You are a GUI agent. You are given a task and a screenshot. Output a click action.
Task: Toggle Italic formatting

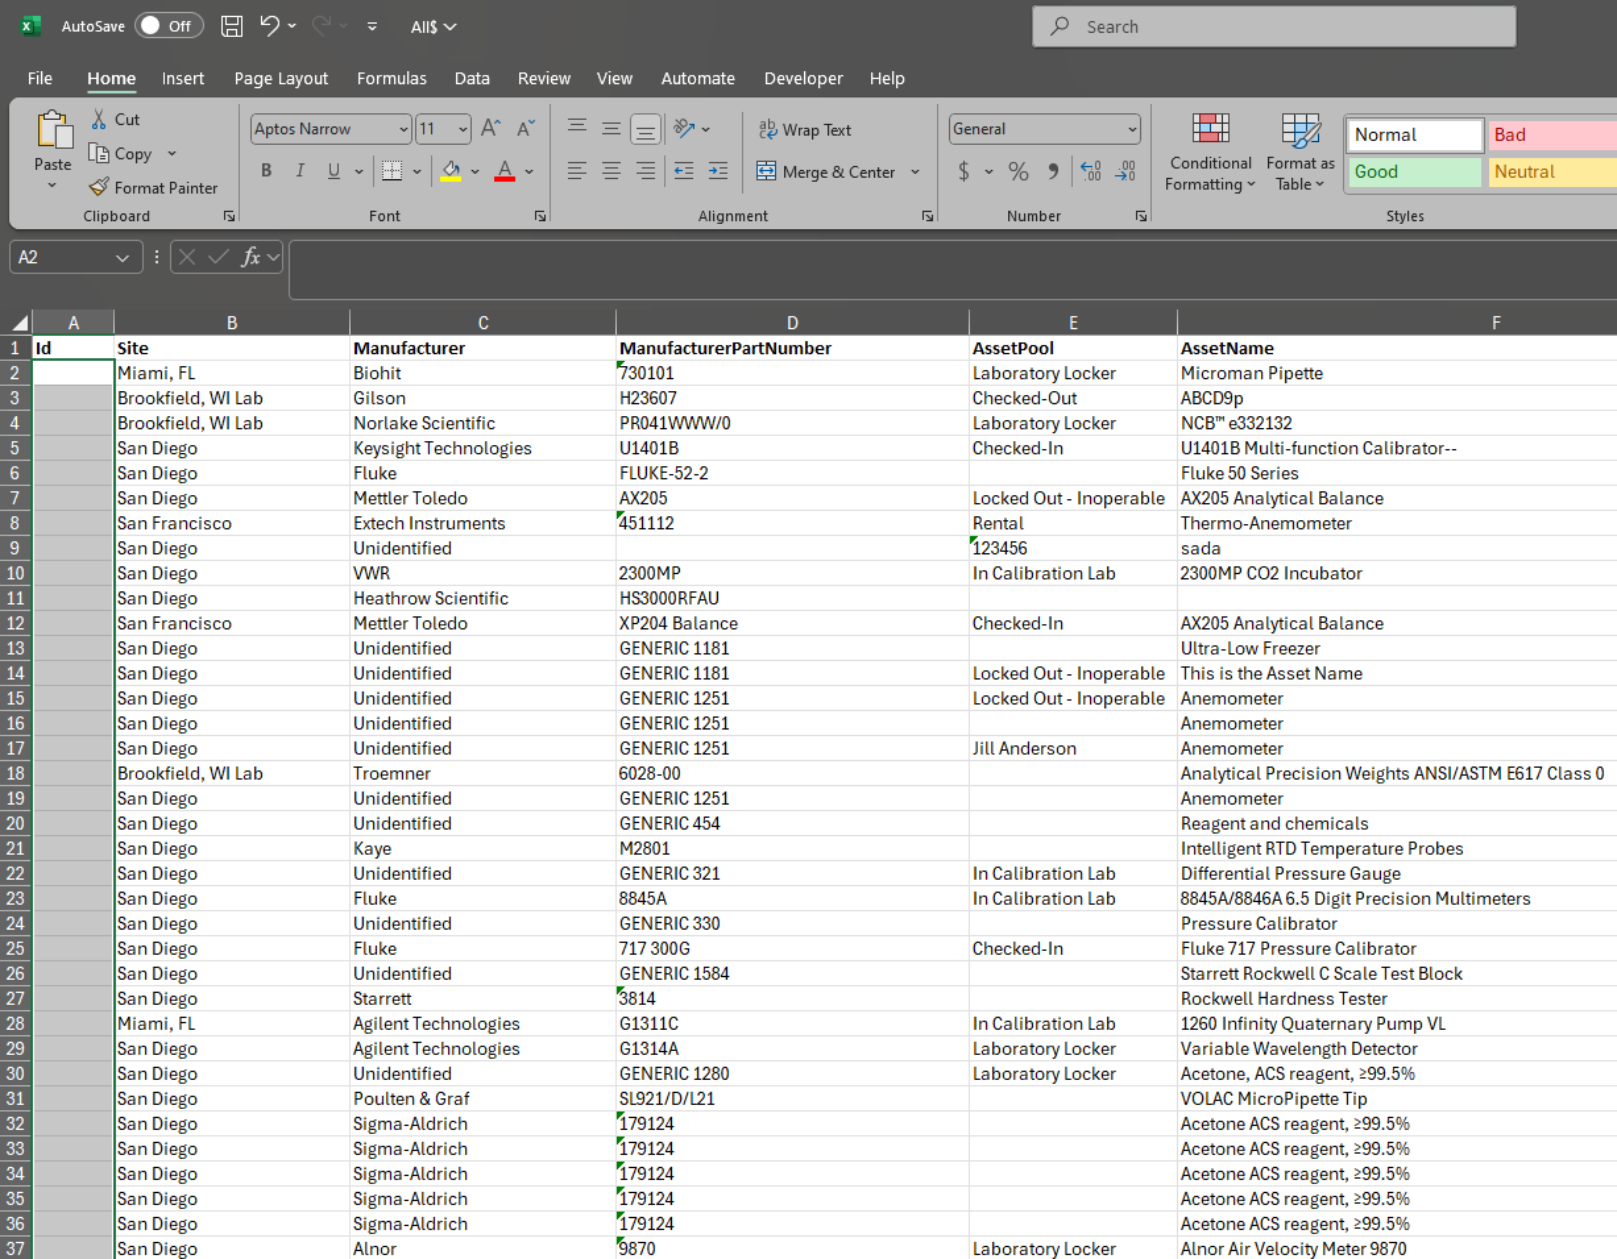[x=300, y=171]
